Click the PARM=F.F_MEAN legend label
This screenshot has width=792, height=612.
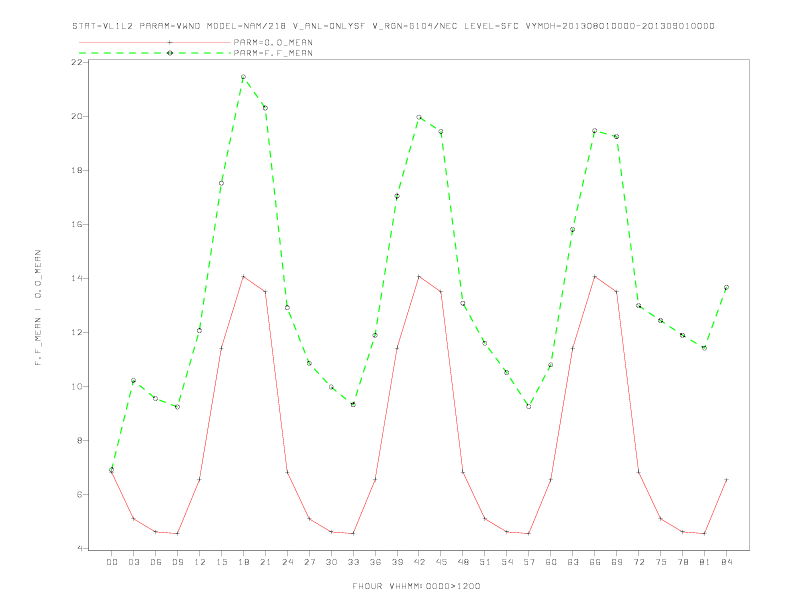click(273, 53)
